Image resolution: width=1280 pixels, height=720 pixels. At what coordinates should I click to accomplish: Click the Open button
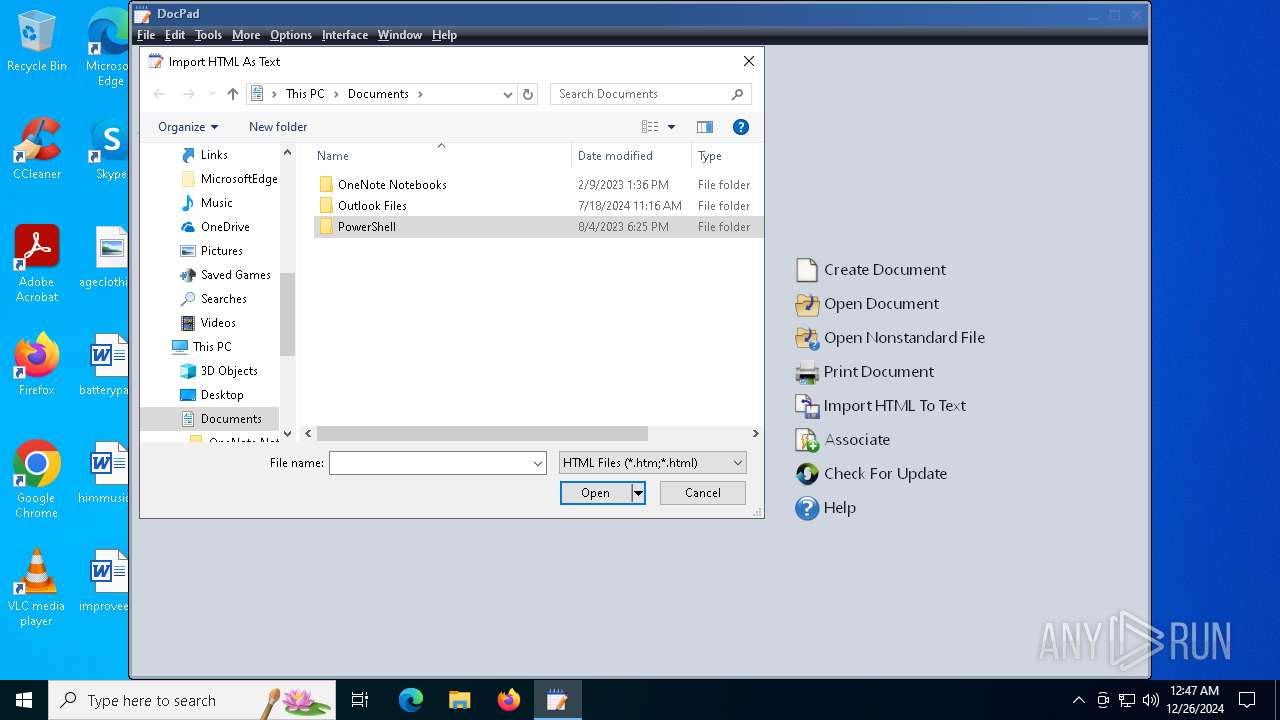tap(596, 493)
